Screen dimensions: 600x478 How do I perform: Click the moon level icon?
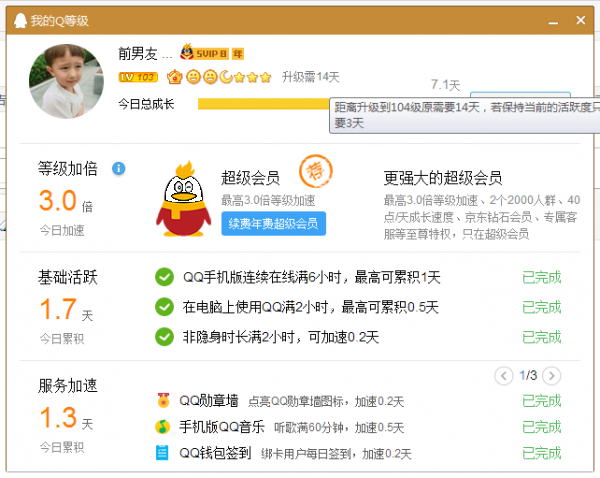pyautogui.click(x=226, y=77)
